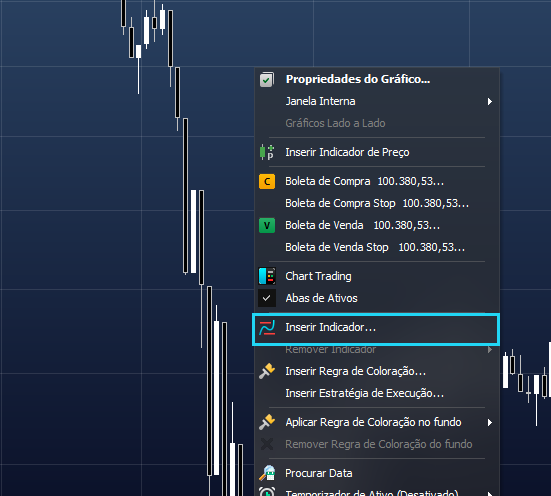The width and height of the screenshot is (551, 496).
Task: Click the Chart Trading icon
Action: [x=267, y=276]
